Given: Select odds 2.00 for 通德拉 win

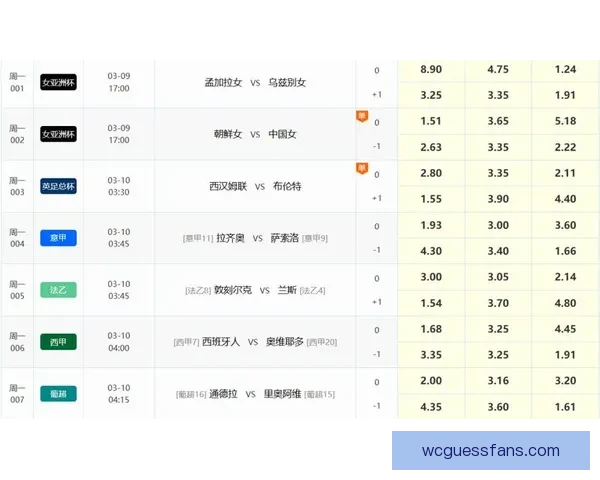Looking at the screenshot, I should 431,381.
